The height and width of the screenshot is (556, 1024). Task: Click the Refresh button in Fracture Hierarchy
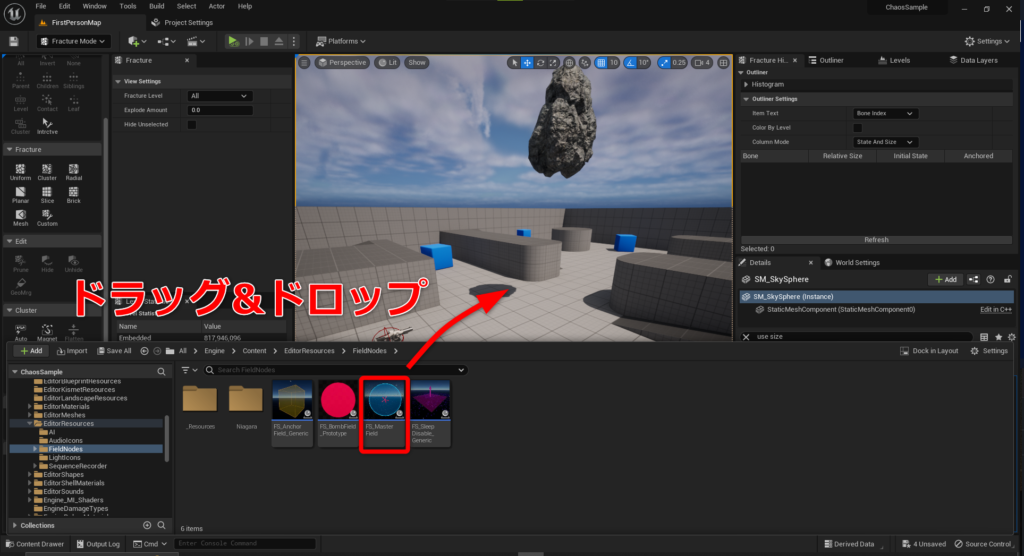point(876,240)
